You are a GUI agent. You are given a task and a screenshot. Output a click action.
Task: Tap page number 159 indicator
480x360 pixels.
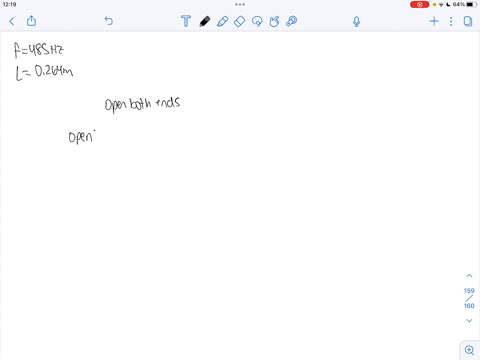coord(469,291)
